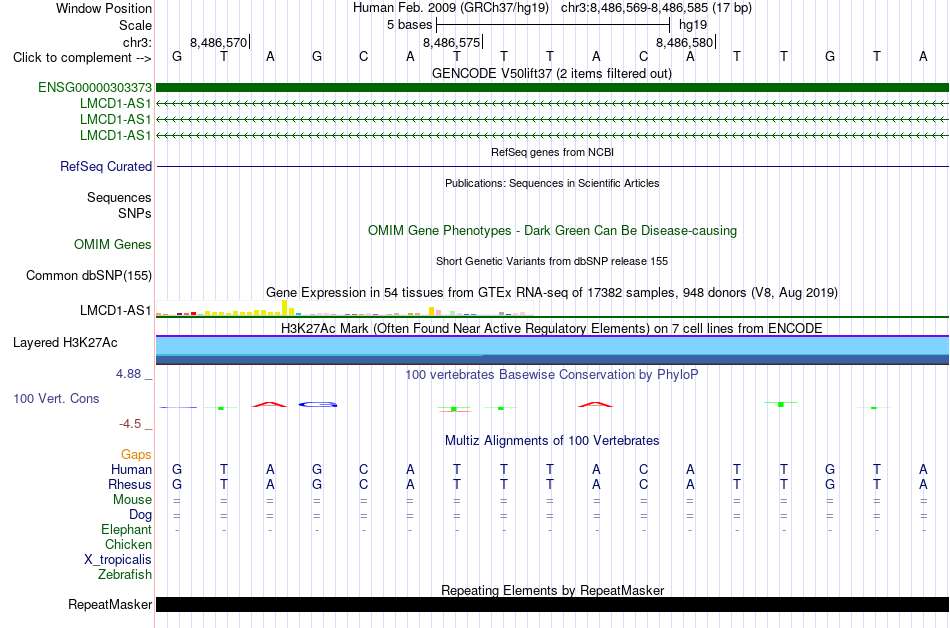Click coordinates chr3:8,486,569-8,486,585 (17 bp)
Viewport: 950px width, 628px height.
point(656,8)
